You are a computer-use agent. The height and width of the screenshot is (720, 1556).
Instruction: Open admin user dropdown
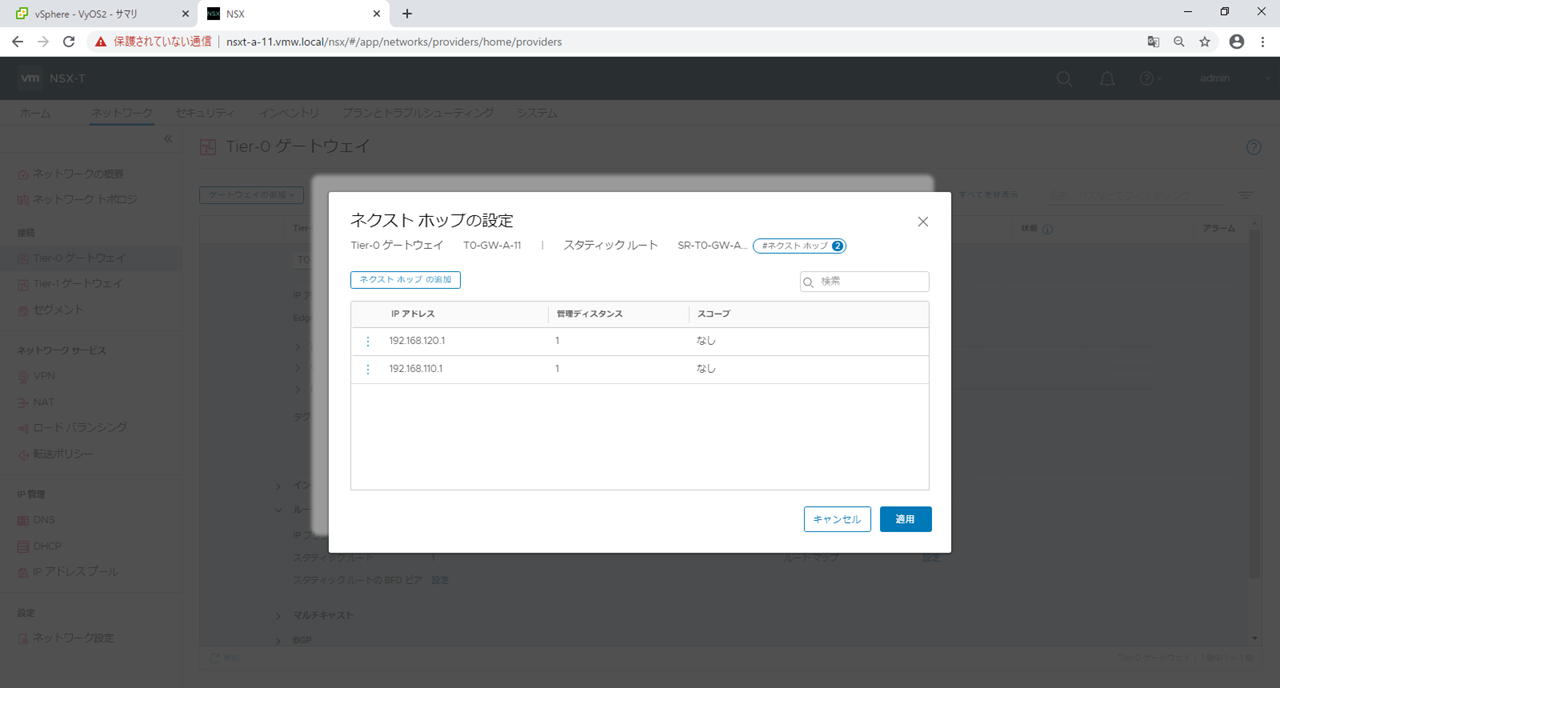pyautogui.click(x=1235, y=79)
